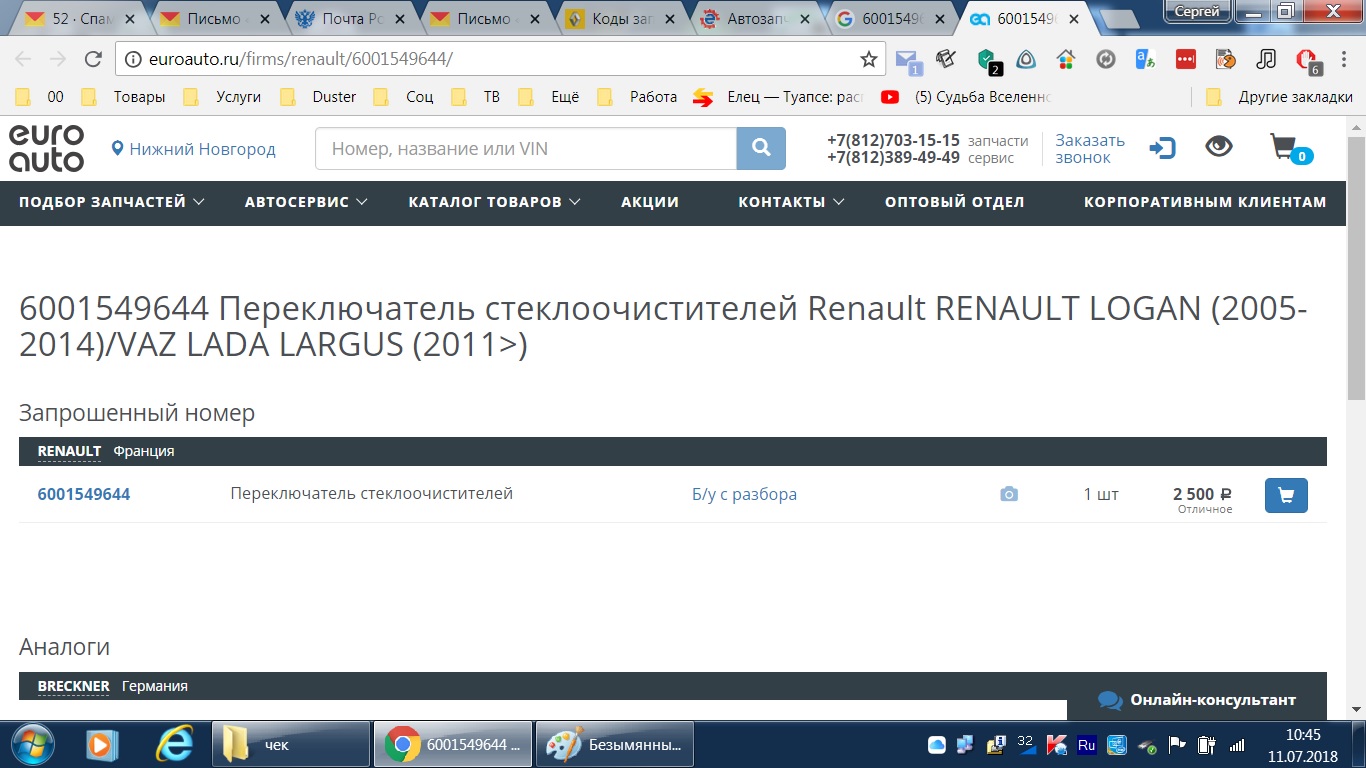Click the EuroAuto logo
This screenshot has height=768, width=1366.
(47, 148)
